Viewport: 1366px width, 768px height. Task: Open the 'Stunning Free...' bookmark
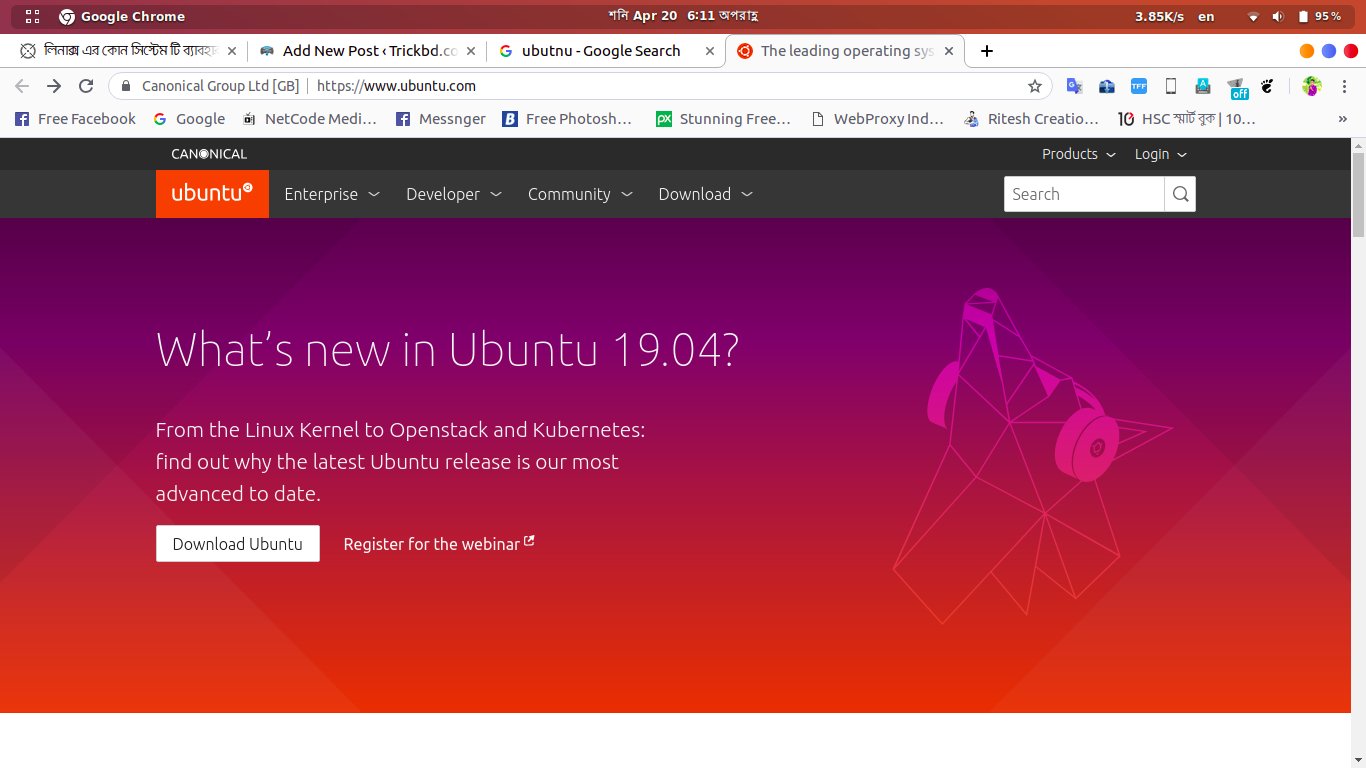[723, 119]
